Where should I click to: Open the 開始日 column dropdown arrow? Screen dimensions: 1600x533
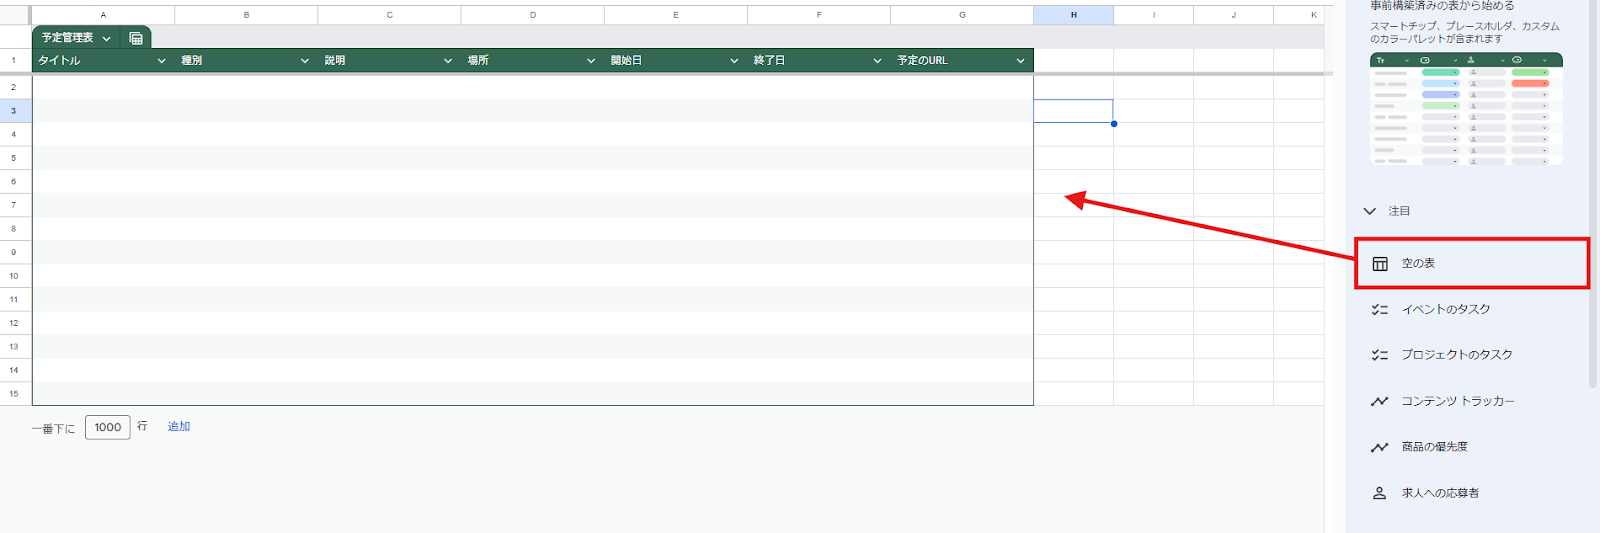734,61
